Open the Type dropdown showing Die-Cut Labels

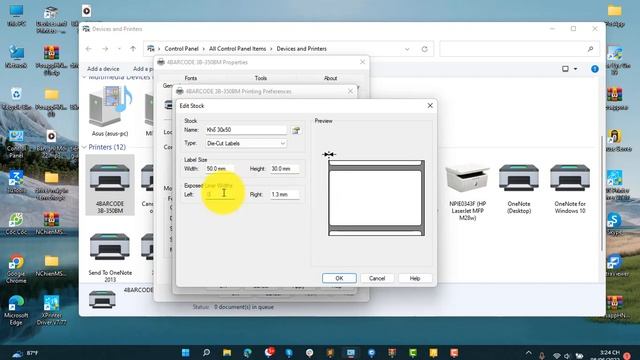[246, 143]
